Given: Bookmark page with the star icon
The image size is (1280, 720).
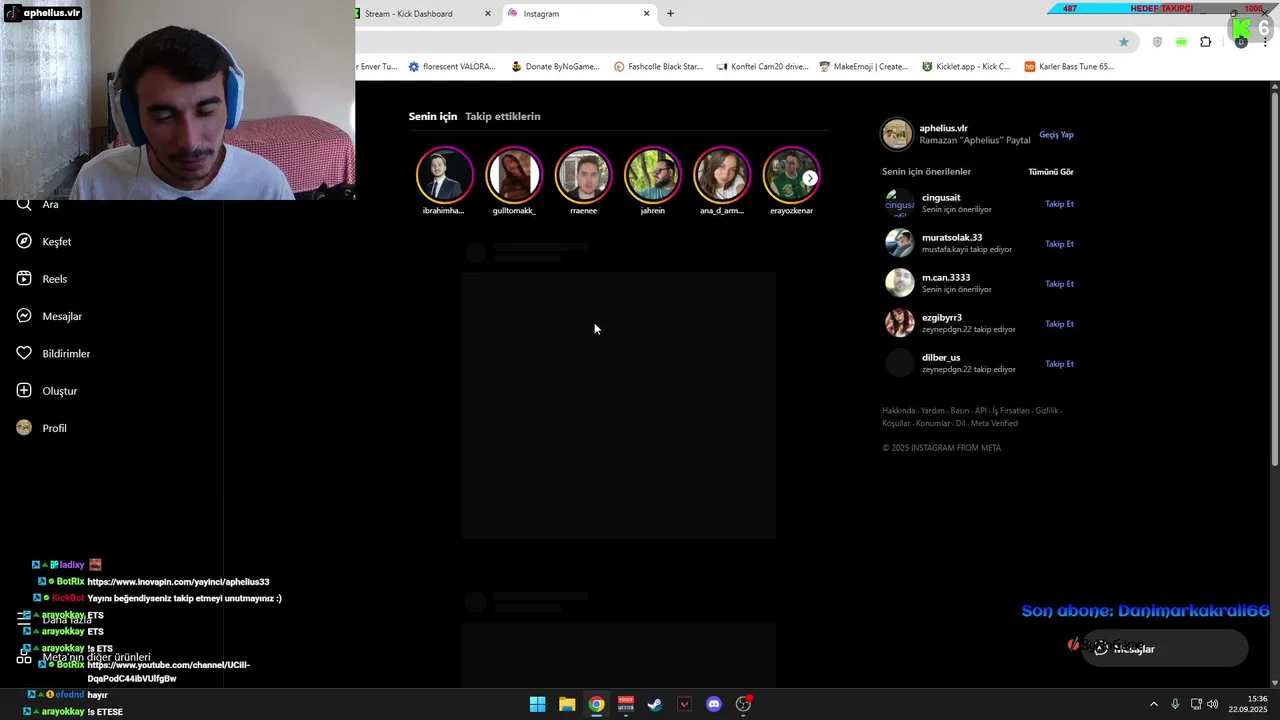Looking at the screenshot, I should [x=1124, y=42].
